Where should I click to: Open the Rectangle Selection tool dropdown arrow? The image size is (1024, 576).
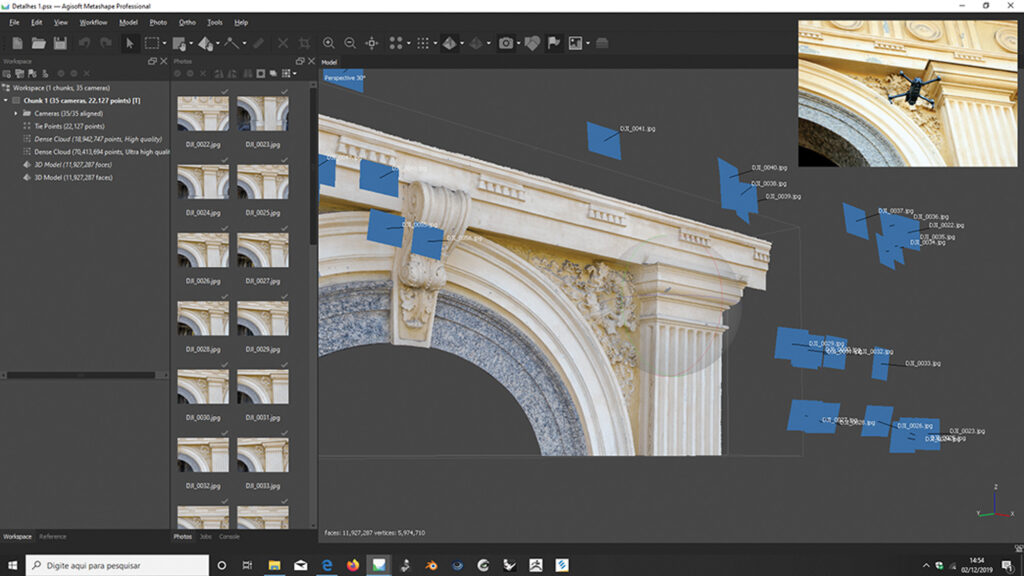pyautogui.click(x=164, y=44)
